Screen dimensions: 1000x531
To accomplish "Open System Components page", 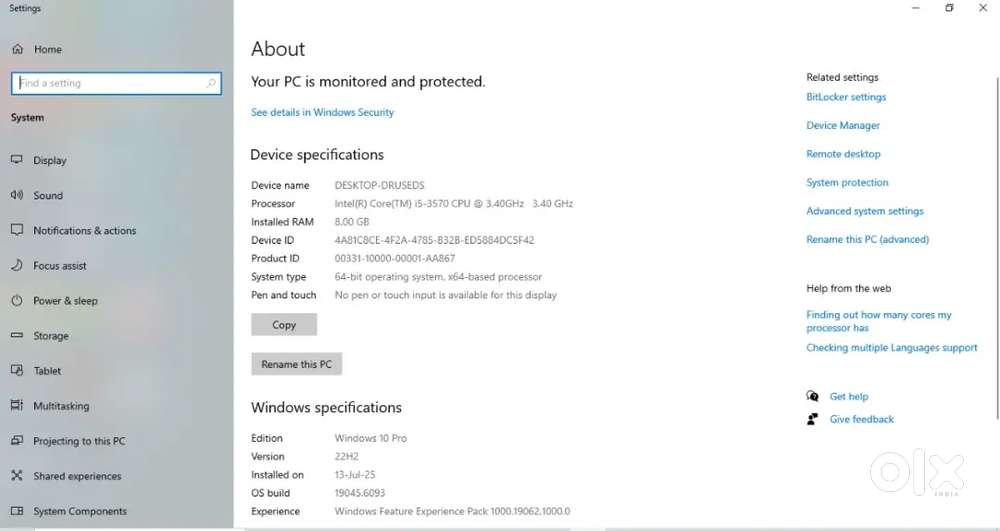I will click(x=80, y=511).
